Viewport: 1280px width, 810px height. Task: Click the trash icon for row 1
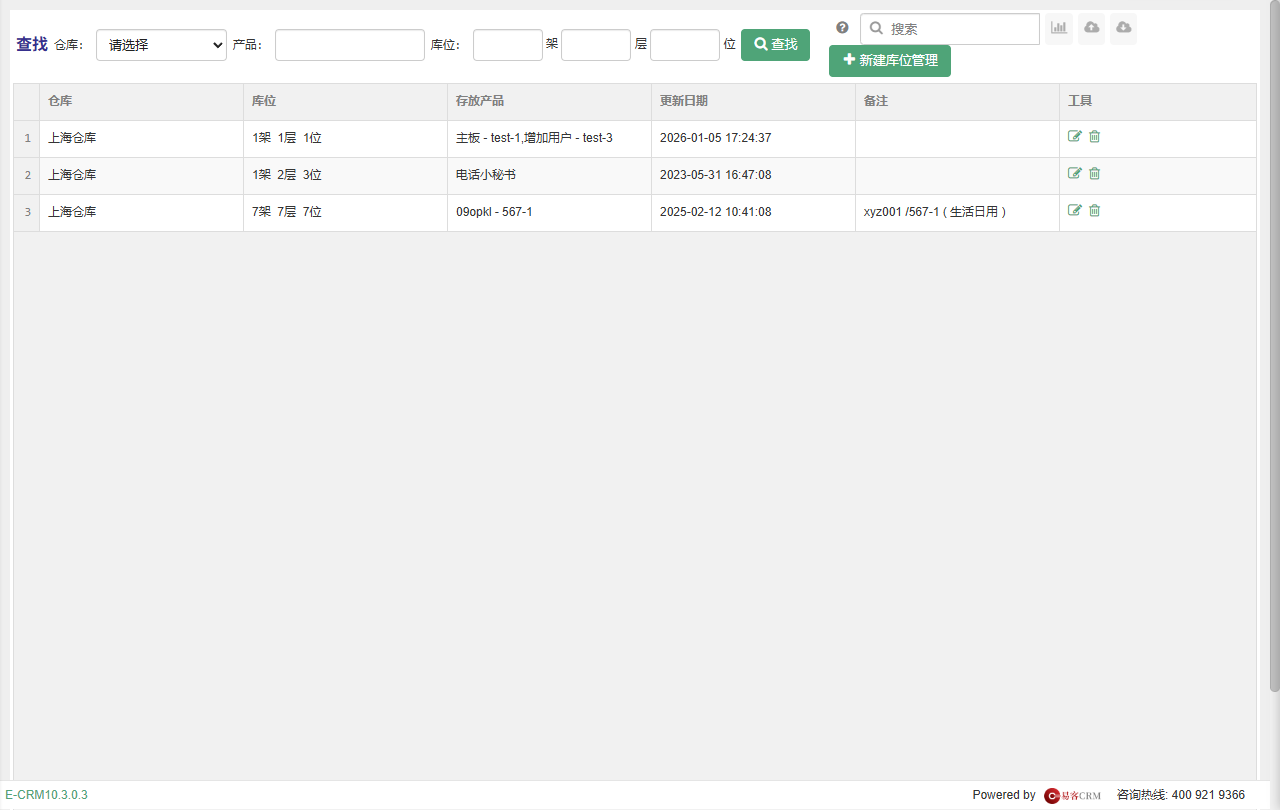coord(1094,137)
